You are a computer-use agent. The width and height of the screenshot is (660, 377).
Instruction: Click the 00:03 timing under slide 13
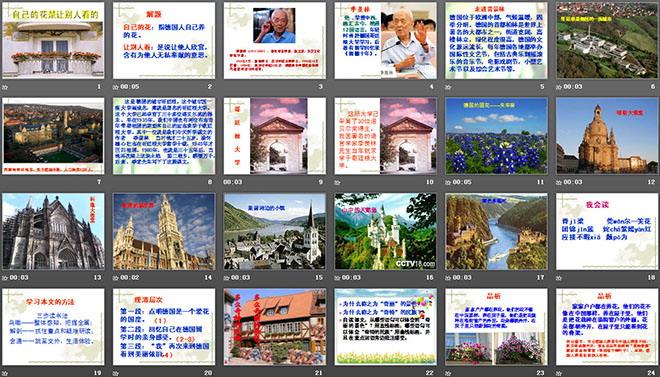click(19, 278)
